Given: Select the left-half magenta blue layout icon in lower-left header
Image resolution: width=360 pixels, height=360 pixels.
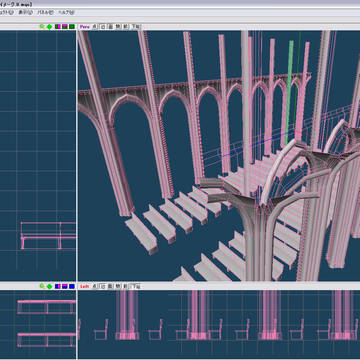Looking at the screenshot, I should pyautogui.click(x=58, y=286).
